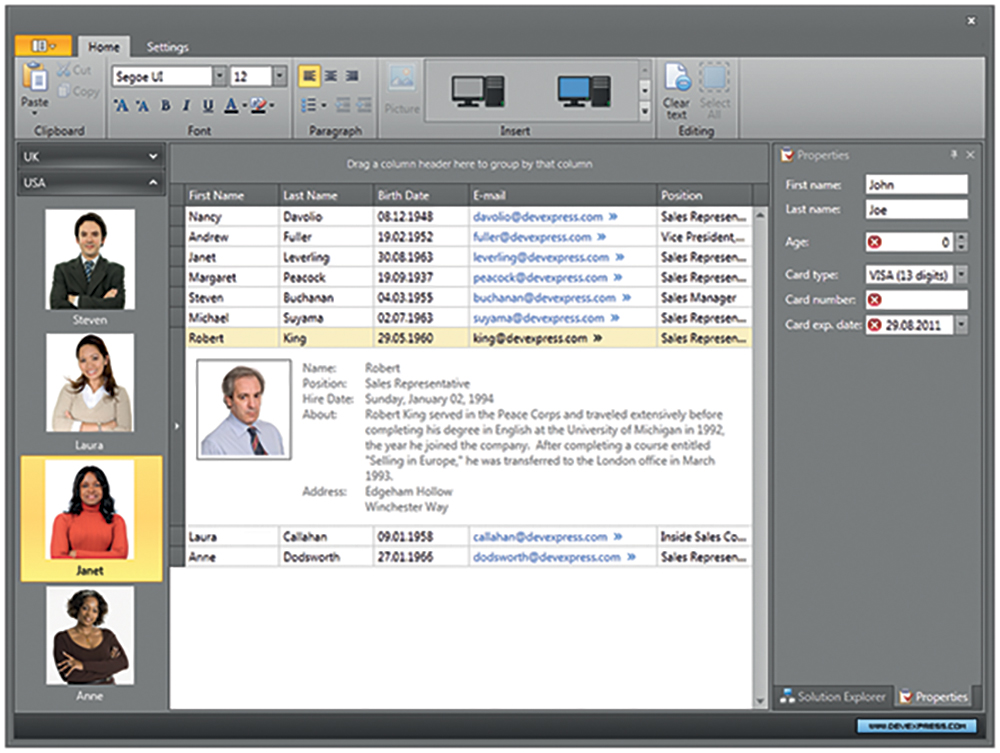This screenshot has height=753, width=1000.
Task: Click Laura's photo thumbnail
Action: click(91, 382)
